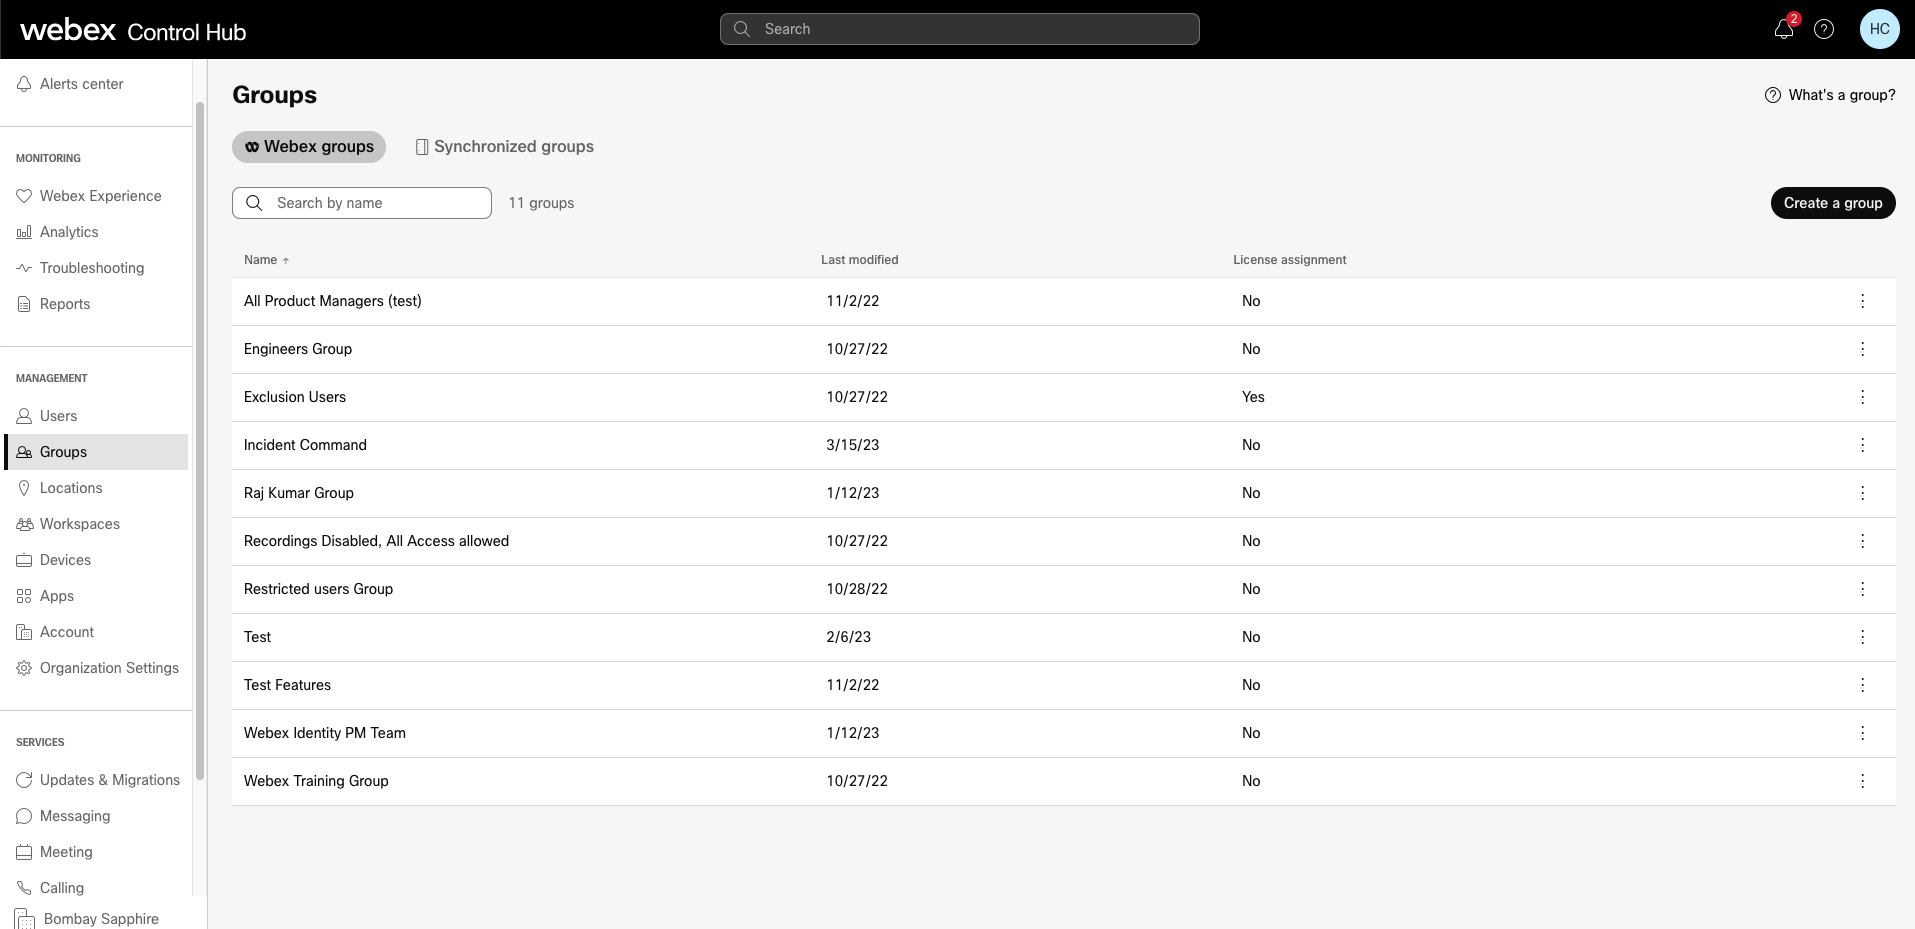Open more options for Incident Command
Image resolution: width=1915 pixels, height=929 pixels.
coord(1862,445)
